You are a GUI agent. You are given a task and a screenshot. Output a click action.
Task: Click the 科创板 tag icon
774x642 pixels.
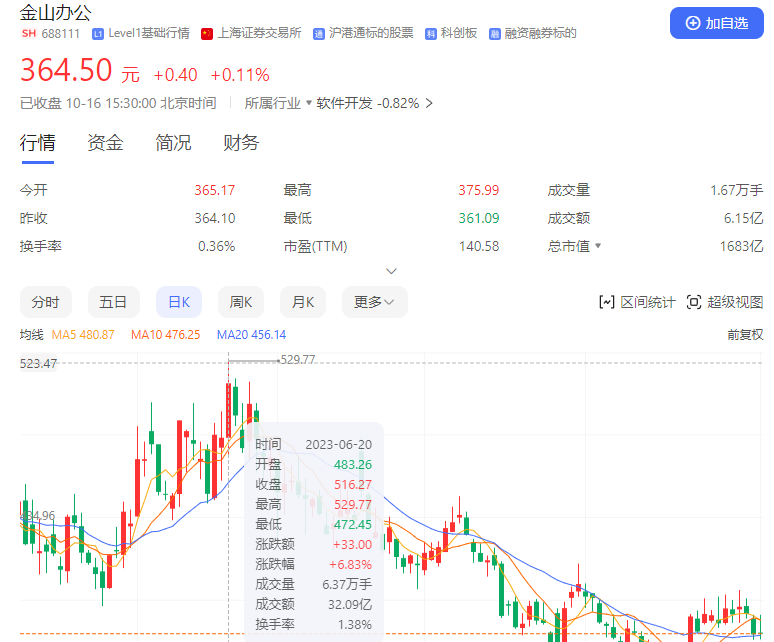(x=431, y=34)
